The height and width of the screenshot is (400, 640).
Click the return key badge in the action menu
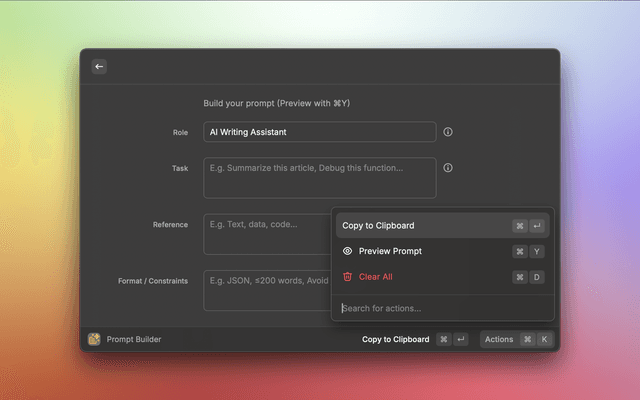(537, 226)
